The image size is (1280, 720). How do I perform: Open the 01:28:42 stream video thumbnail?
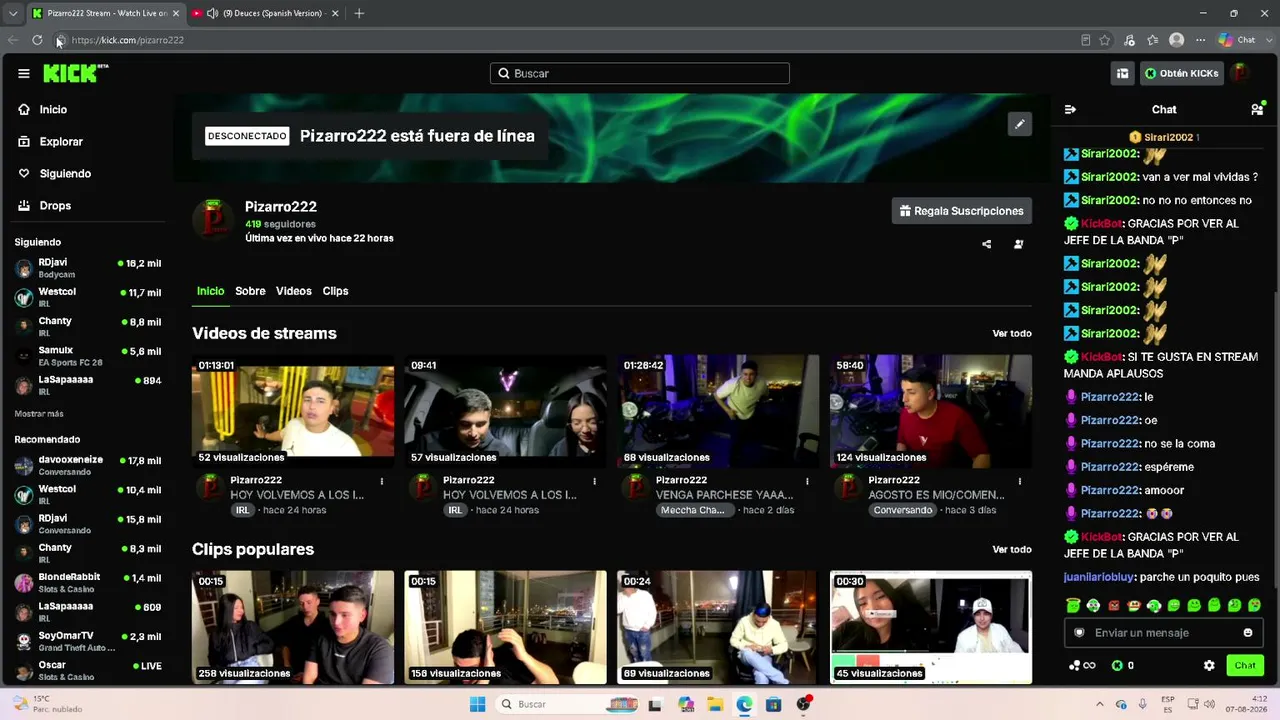718,411
